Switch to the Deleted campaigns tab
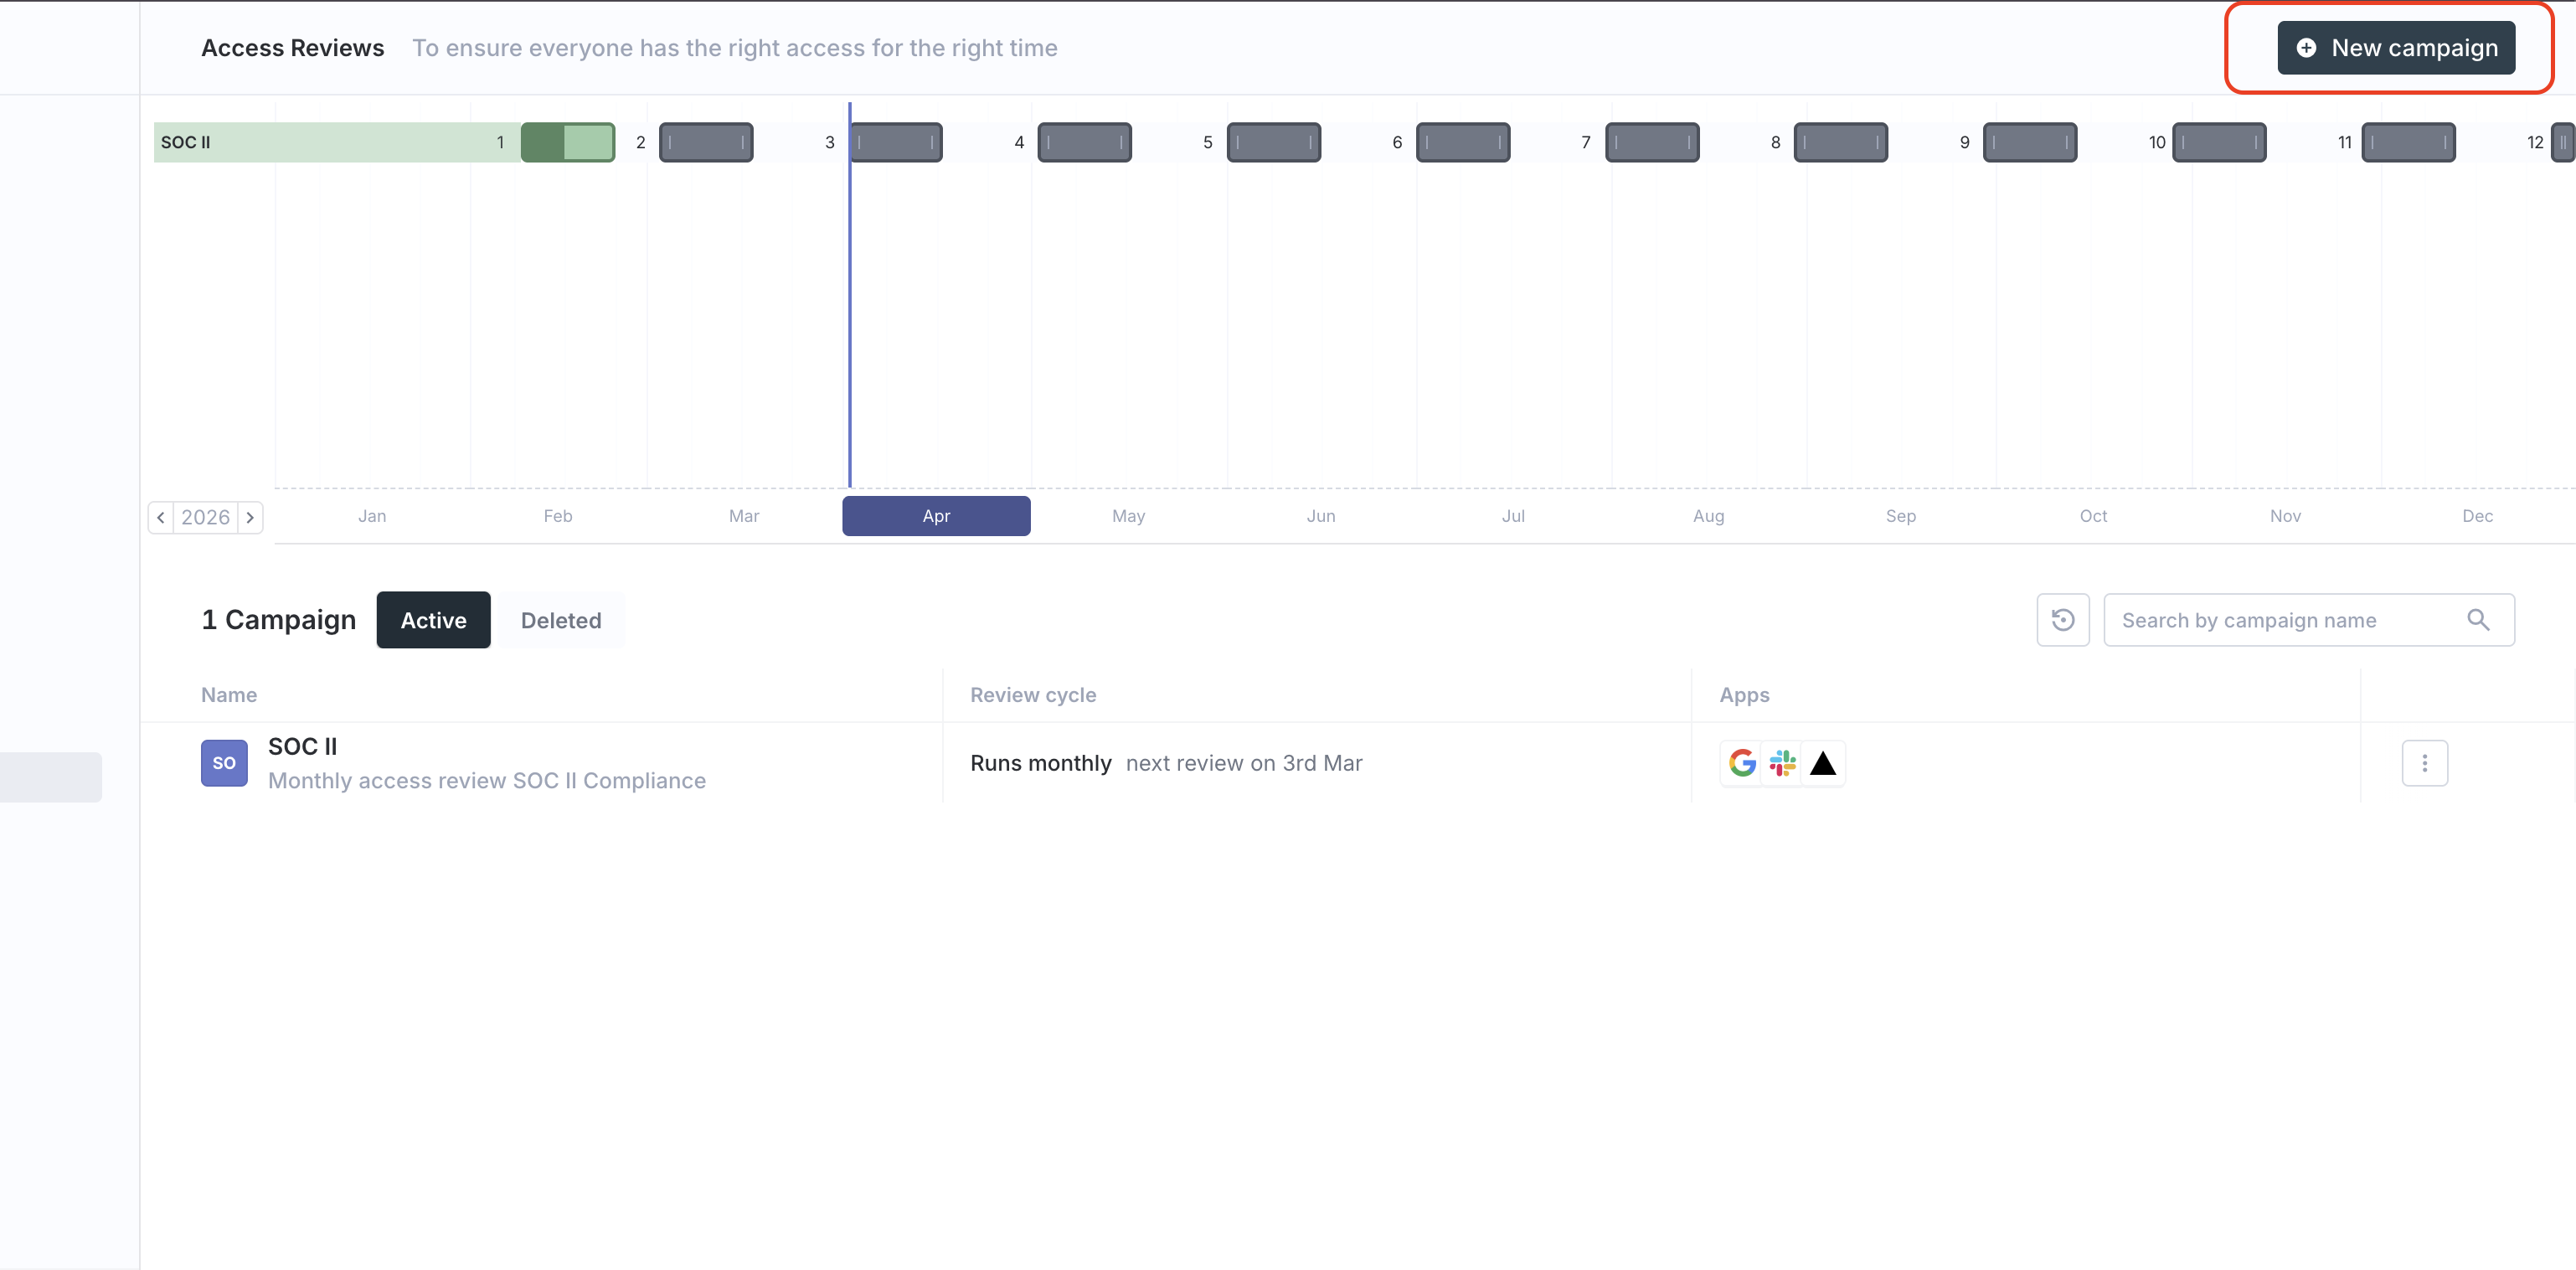Image resolution: width=2576 pixels, height=1270 pixels. pyautogui.click(x=560, y=620)
